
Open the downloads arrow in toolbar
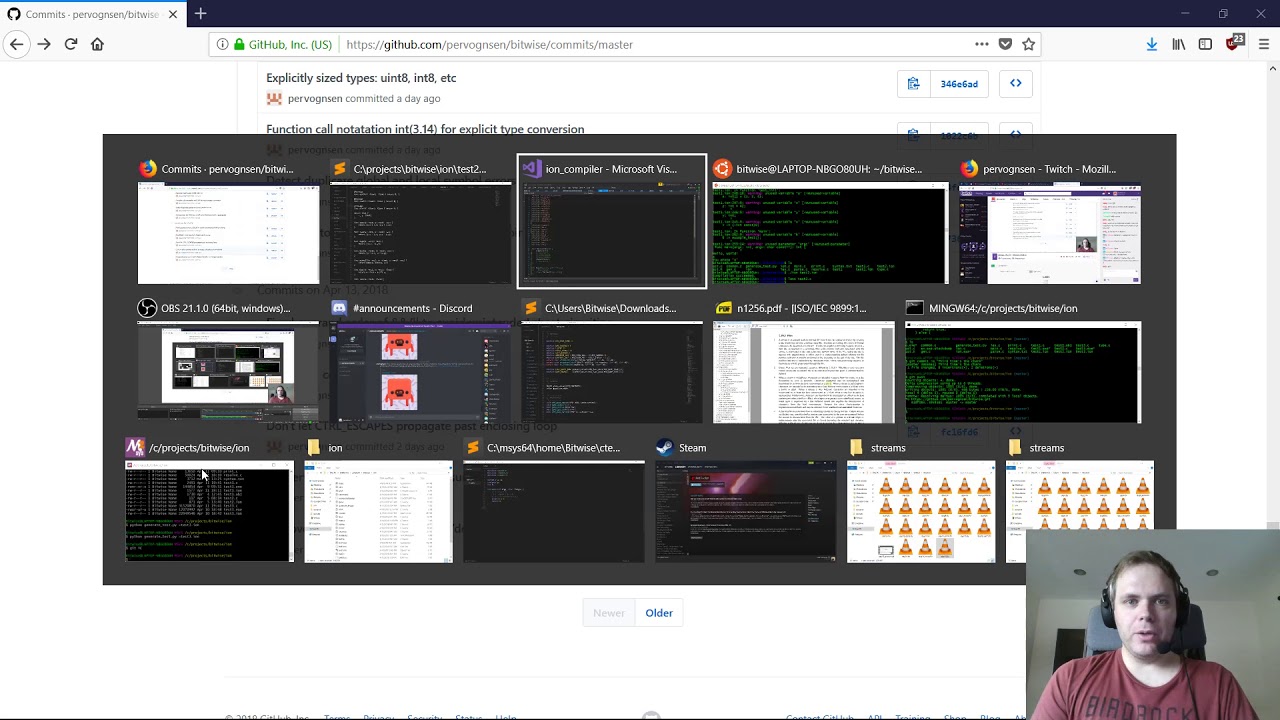[1152, 44]
